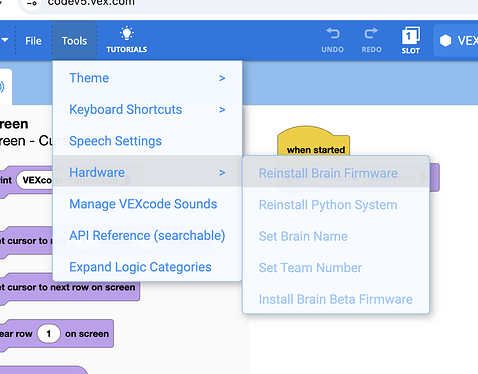Open Manage VEXcode Sounds
This screenshot has height=374, width=478.
click(x=147, y=204)
